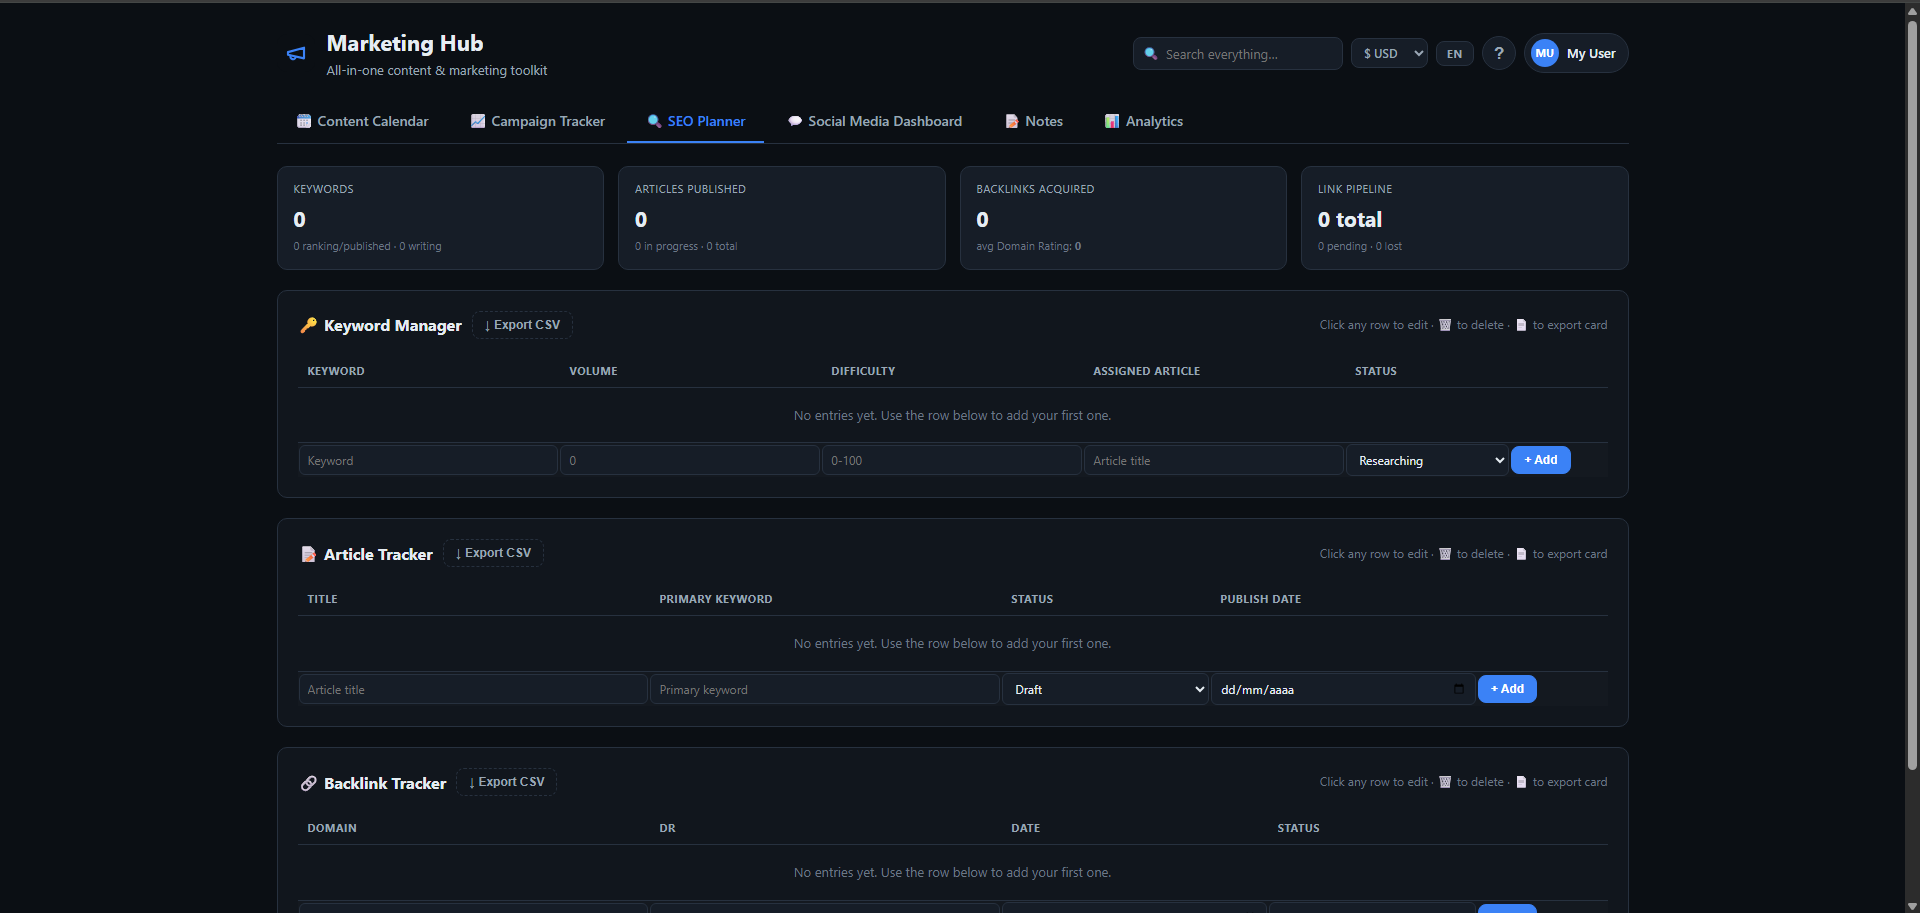Click the notepad icon of the Notes tab
1920x913 pixels.
[1012, 121]
